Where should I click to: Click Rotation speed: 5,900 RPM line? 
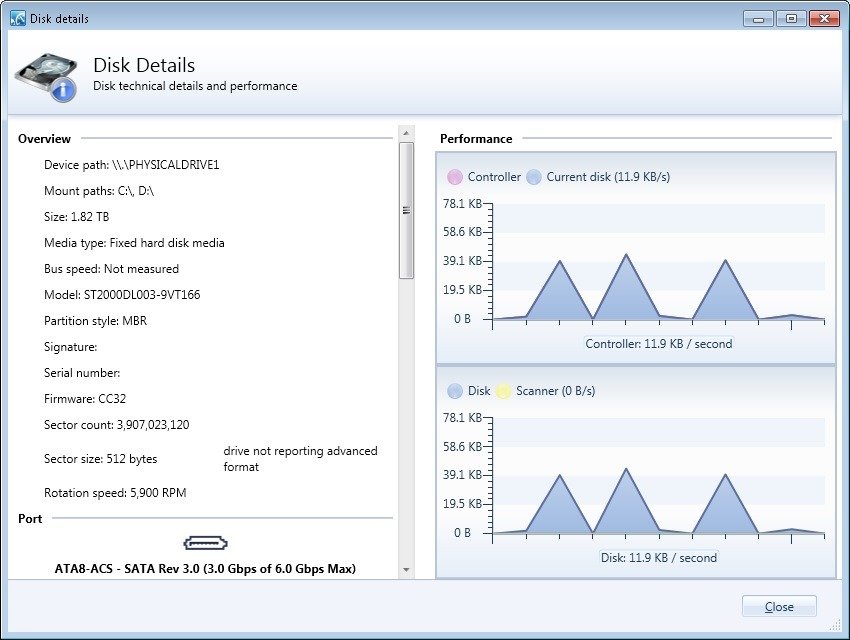(x=115, y=493)
